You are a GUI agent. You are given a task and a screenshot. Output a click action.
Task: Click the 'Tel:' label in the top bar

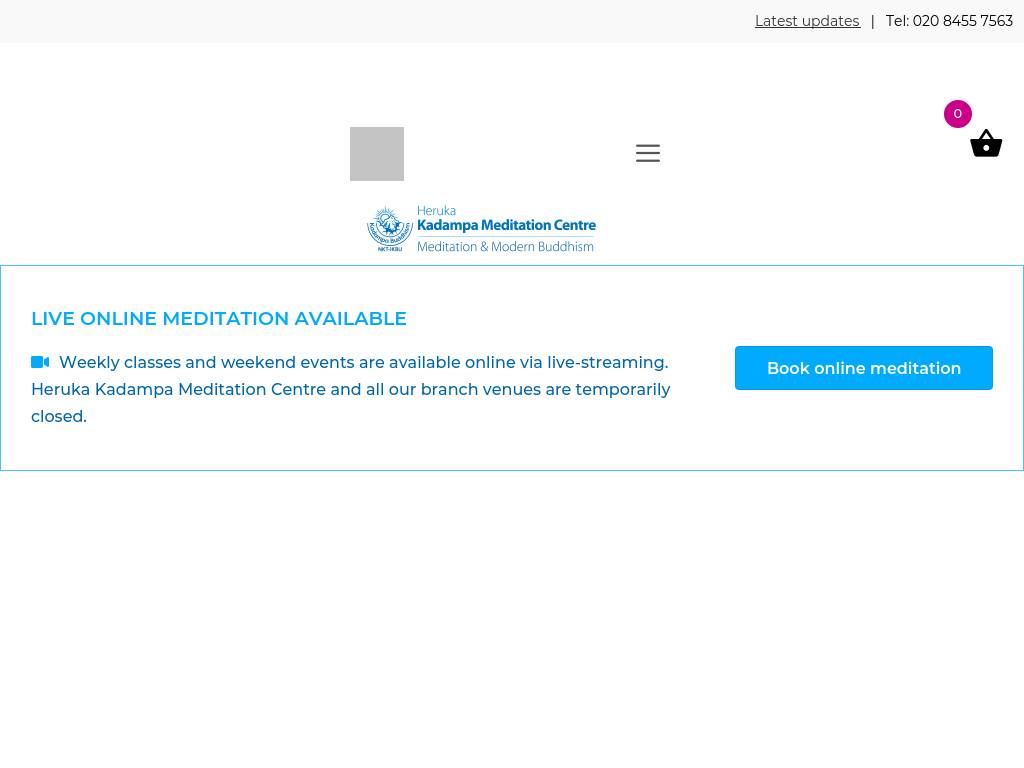coord(897,21)
